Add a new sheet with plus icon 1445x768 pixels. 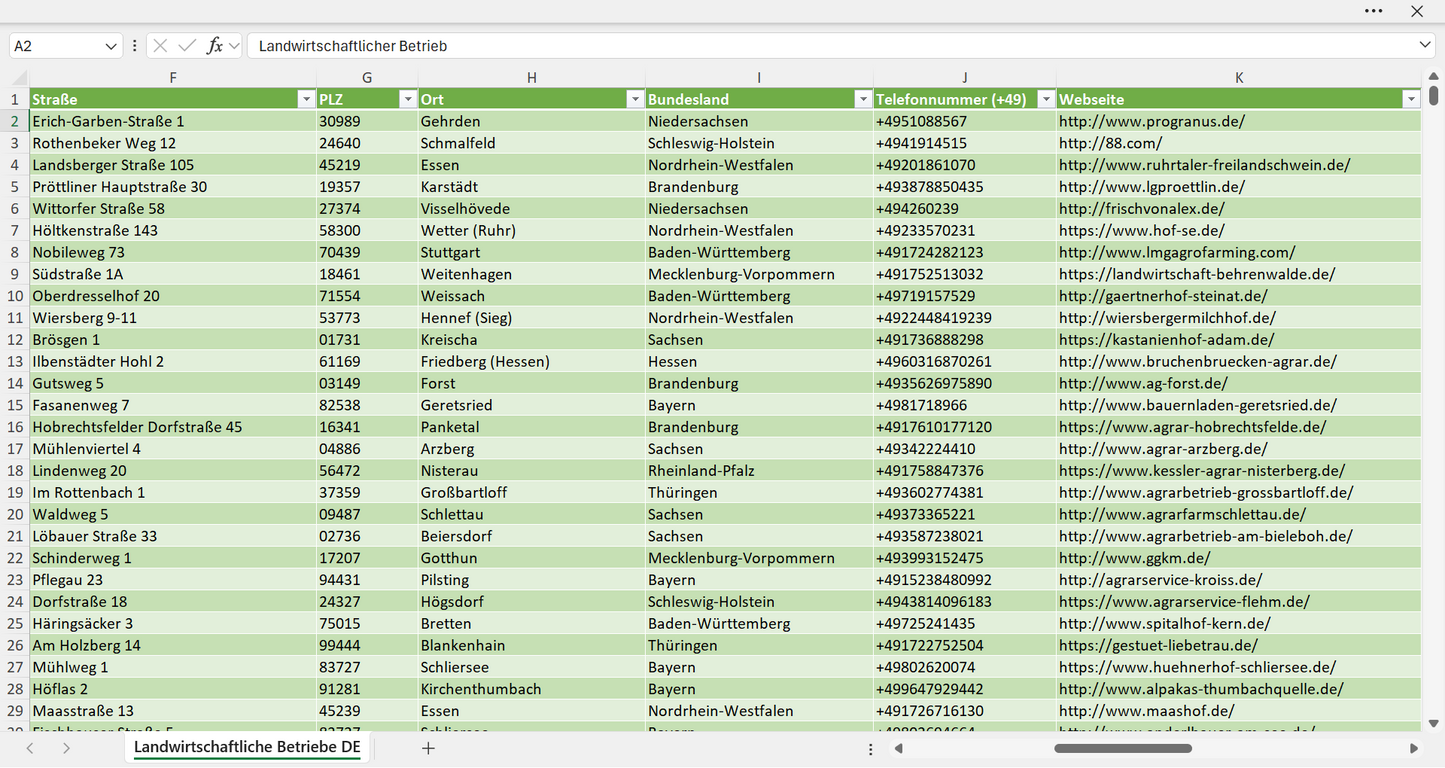point(428,748)
